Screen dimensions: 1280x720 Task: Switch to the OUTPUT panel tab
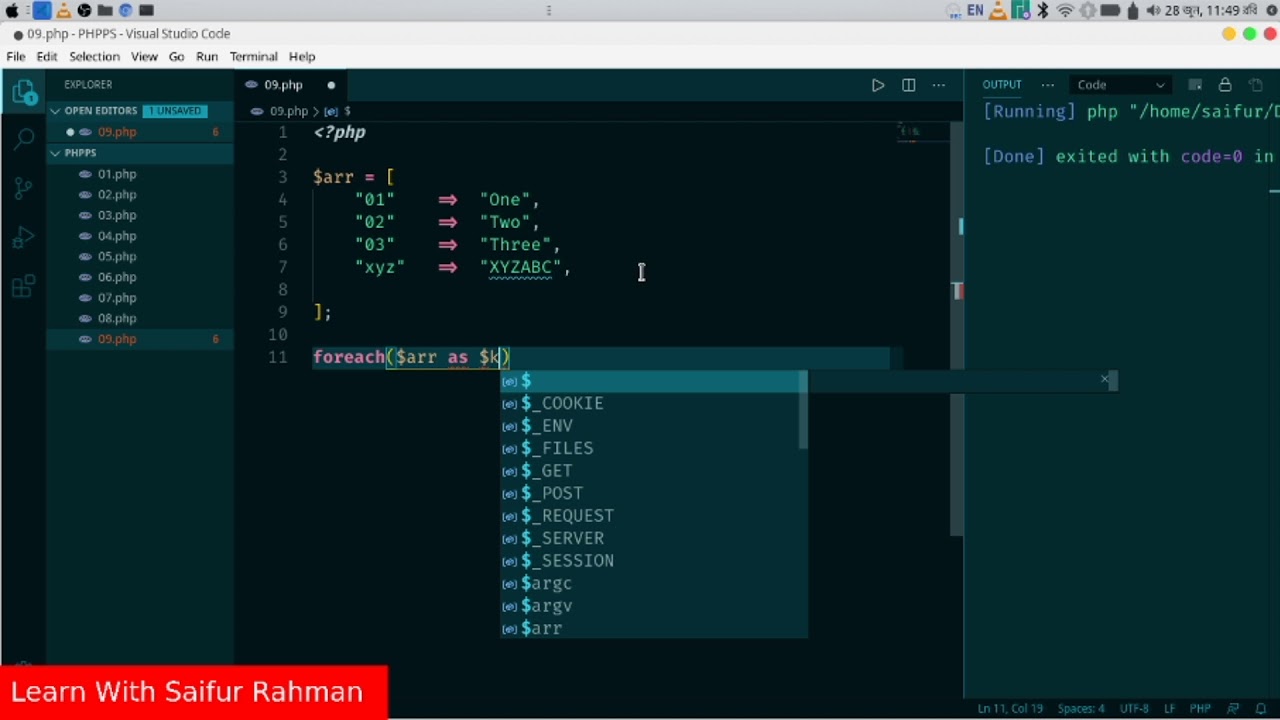click(x=1001, y=85)
